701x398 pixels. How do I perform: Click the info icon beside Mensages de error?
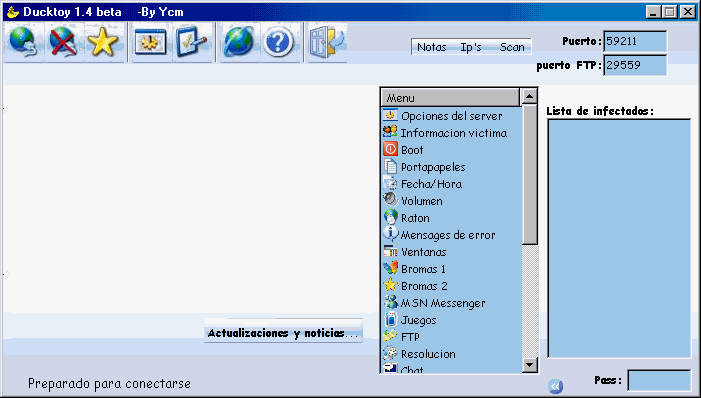click(x=390, y=234)
